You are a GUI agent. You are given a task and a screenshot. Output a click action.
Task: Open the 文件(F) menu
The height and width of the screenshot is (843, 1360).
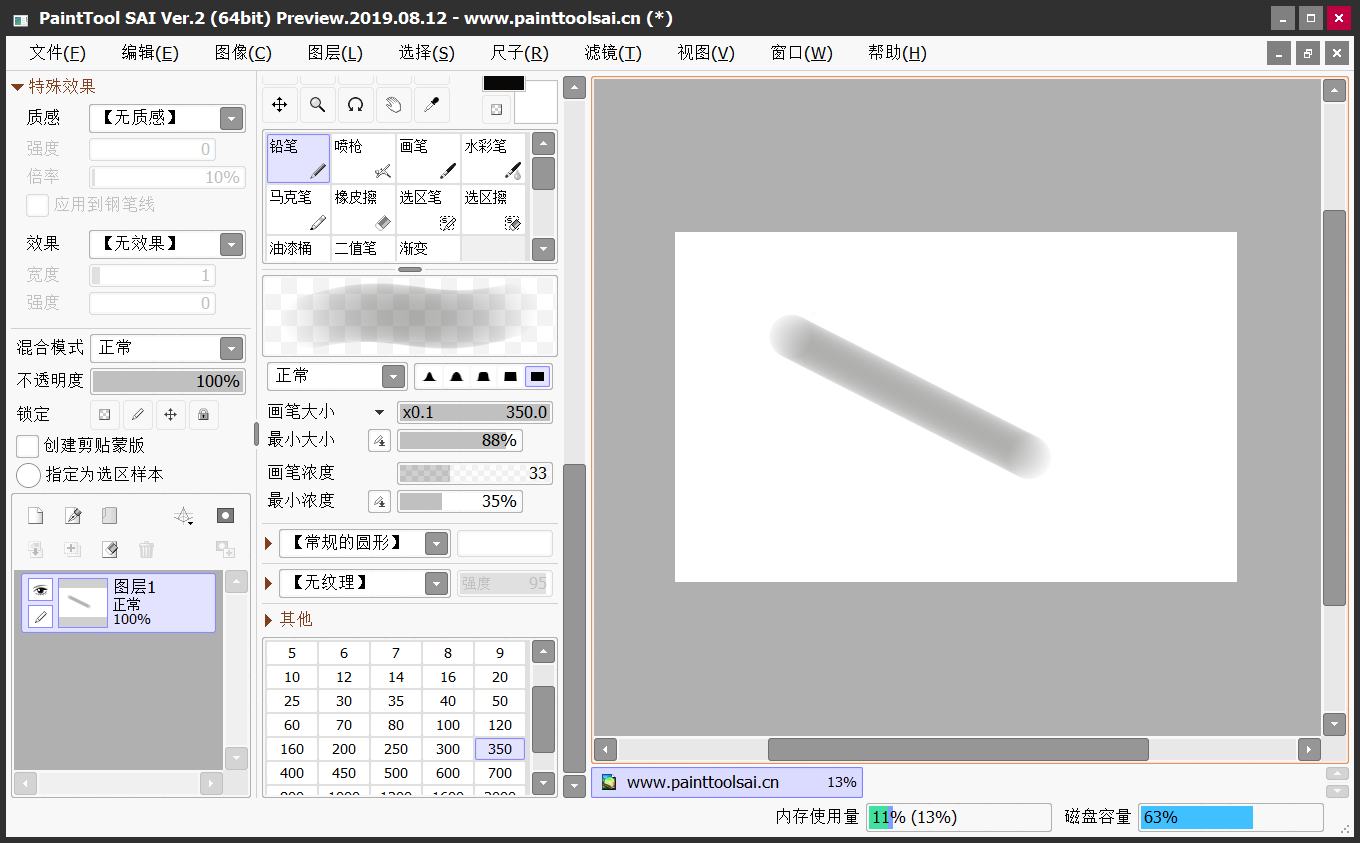(57, 53)
